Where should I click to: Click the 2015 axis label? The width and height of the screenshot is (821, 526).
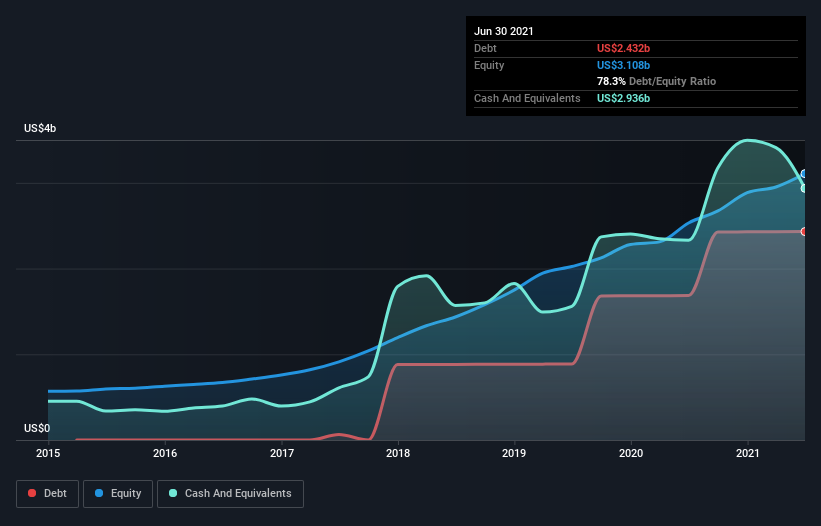pos(48,453)
